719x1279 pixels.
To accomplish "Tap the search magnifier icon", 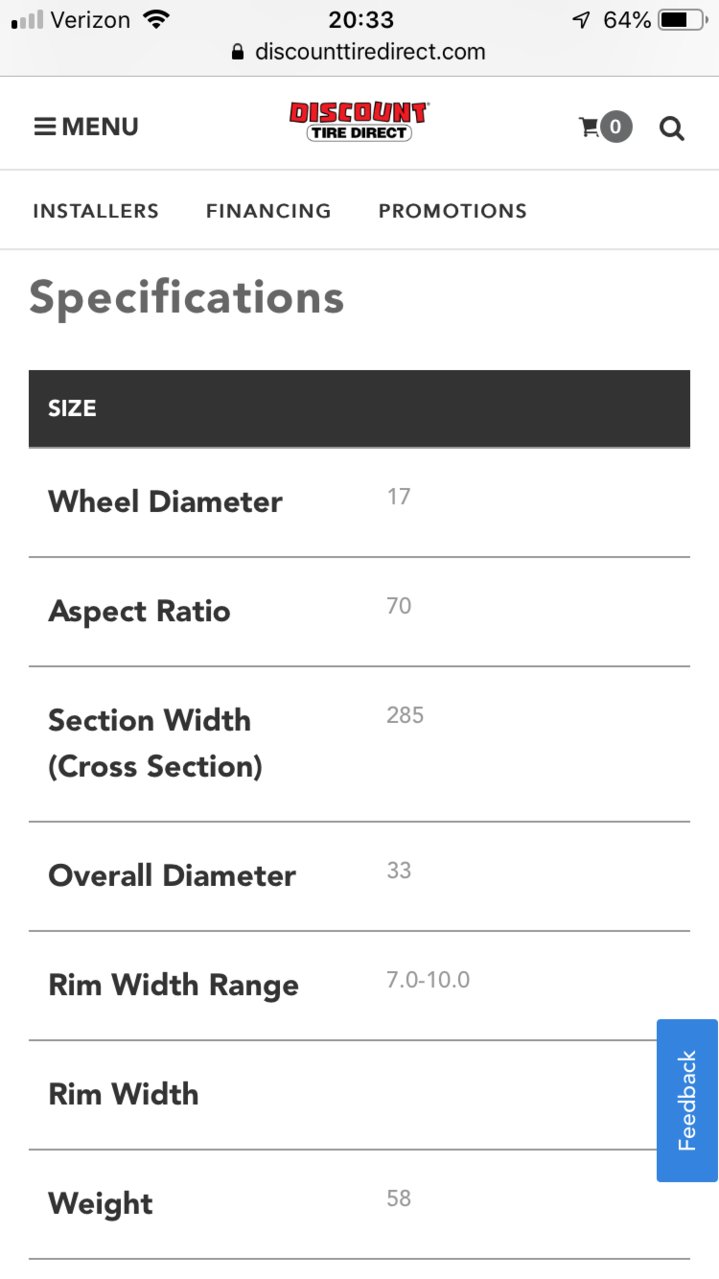I will [x=672, y=128].
